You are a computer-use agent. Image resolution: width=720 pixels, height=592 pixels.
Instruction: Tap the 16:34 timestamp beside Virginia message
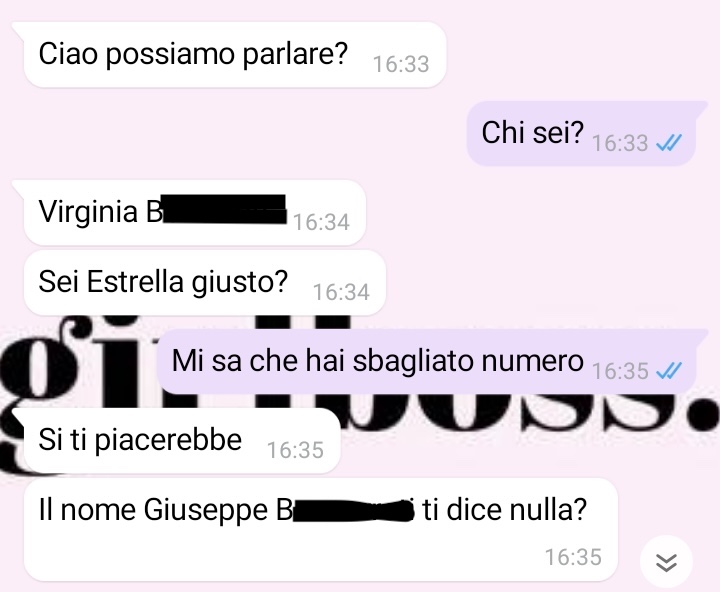coord(321,222)
